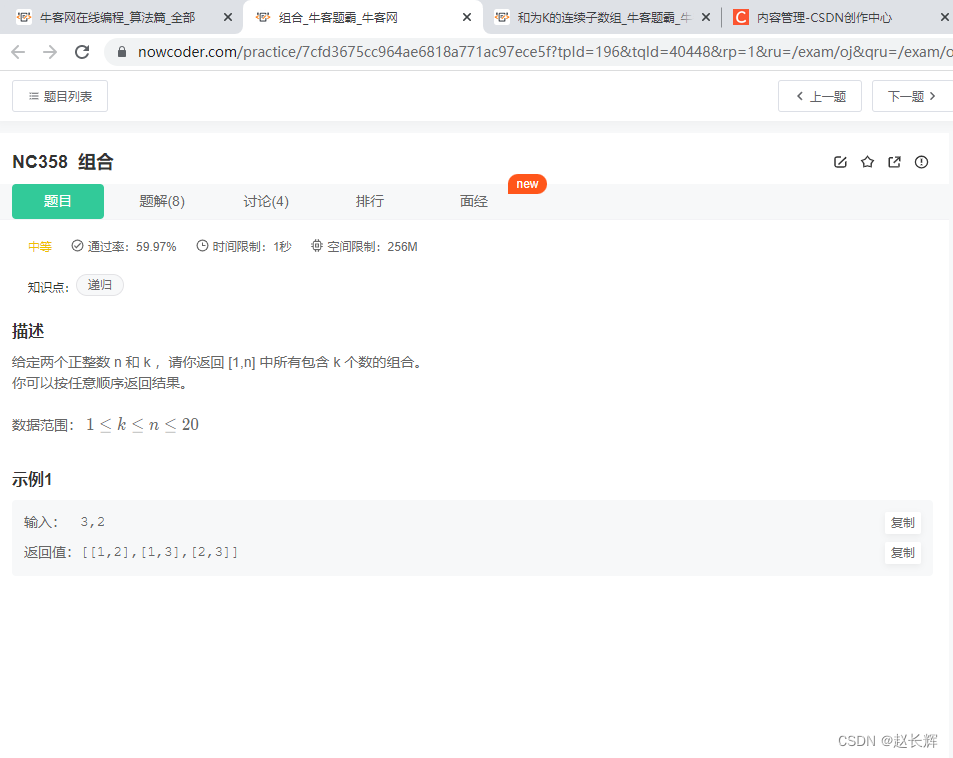Reload the page in the browser
The image size is (953, 758).
pyautogui.click(x=83, y=53)
